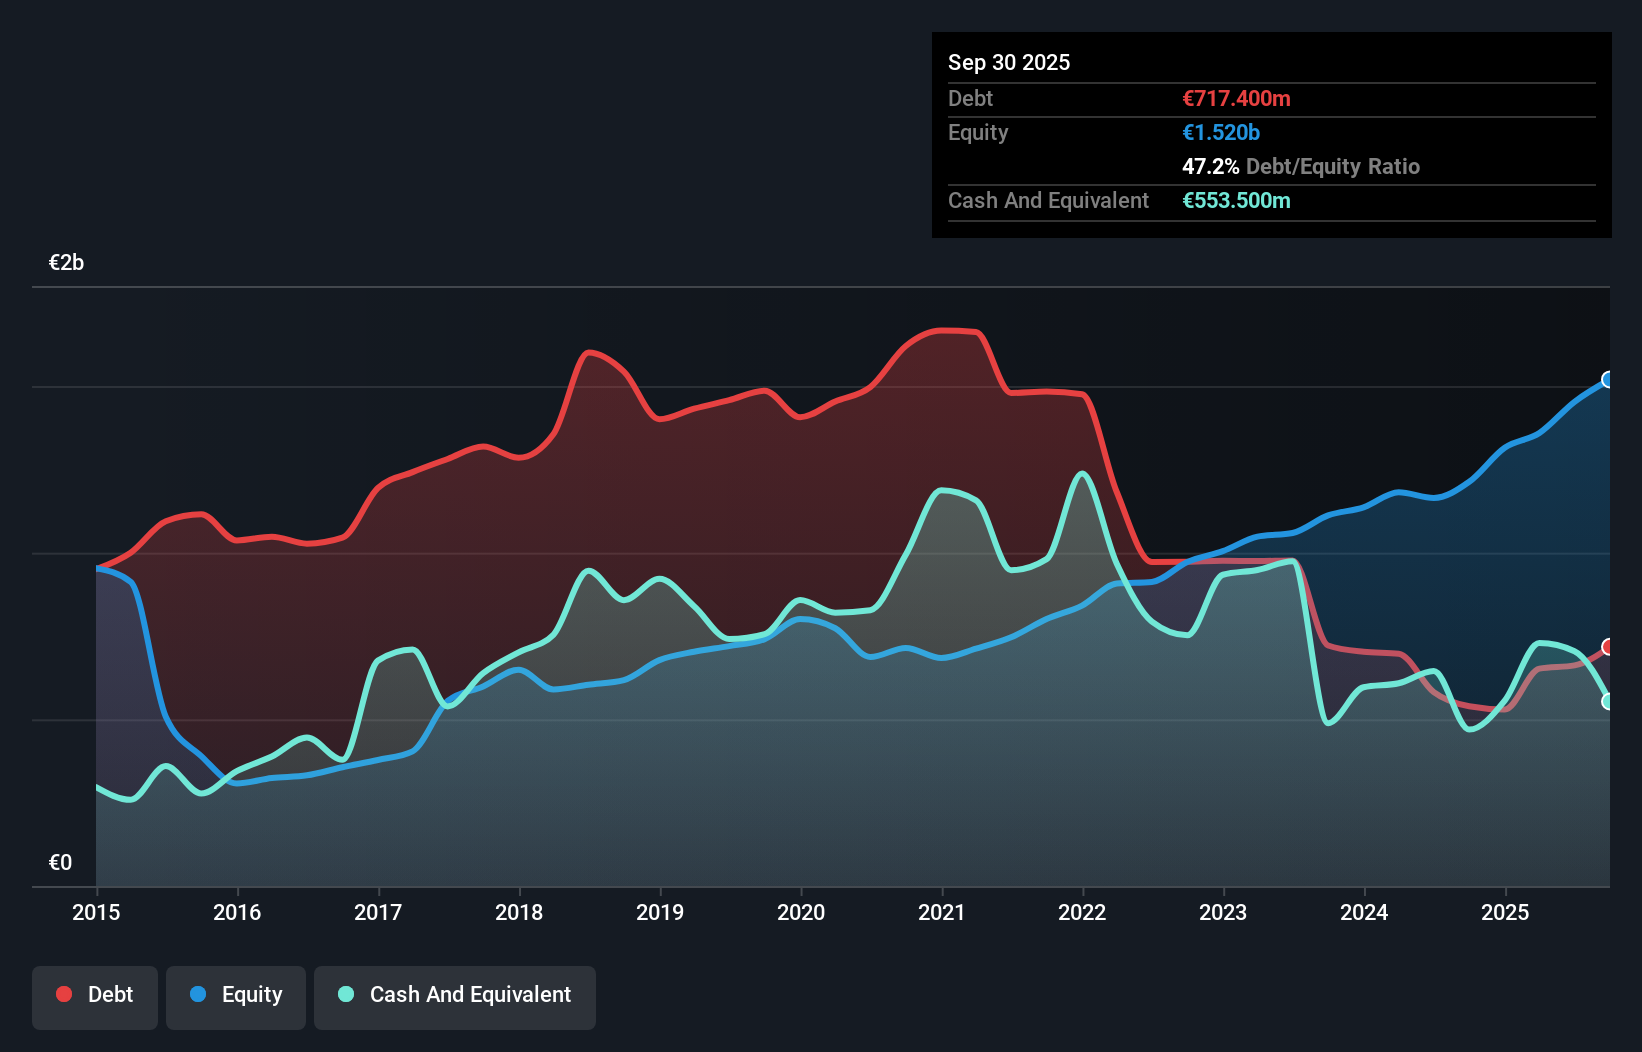Open the Debt/Equity Ratio details

[x=1301, y=166]
